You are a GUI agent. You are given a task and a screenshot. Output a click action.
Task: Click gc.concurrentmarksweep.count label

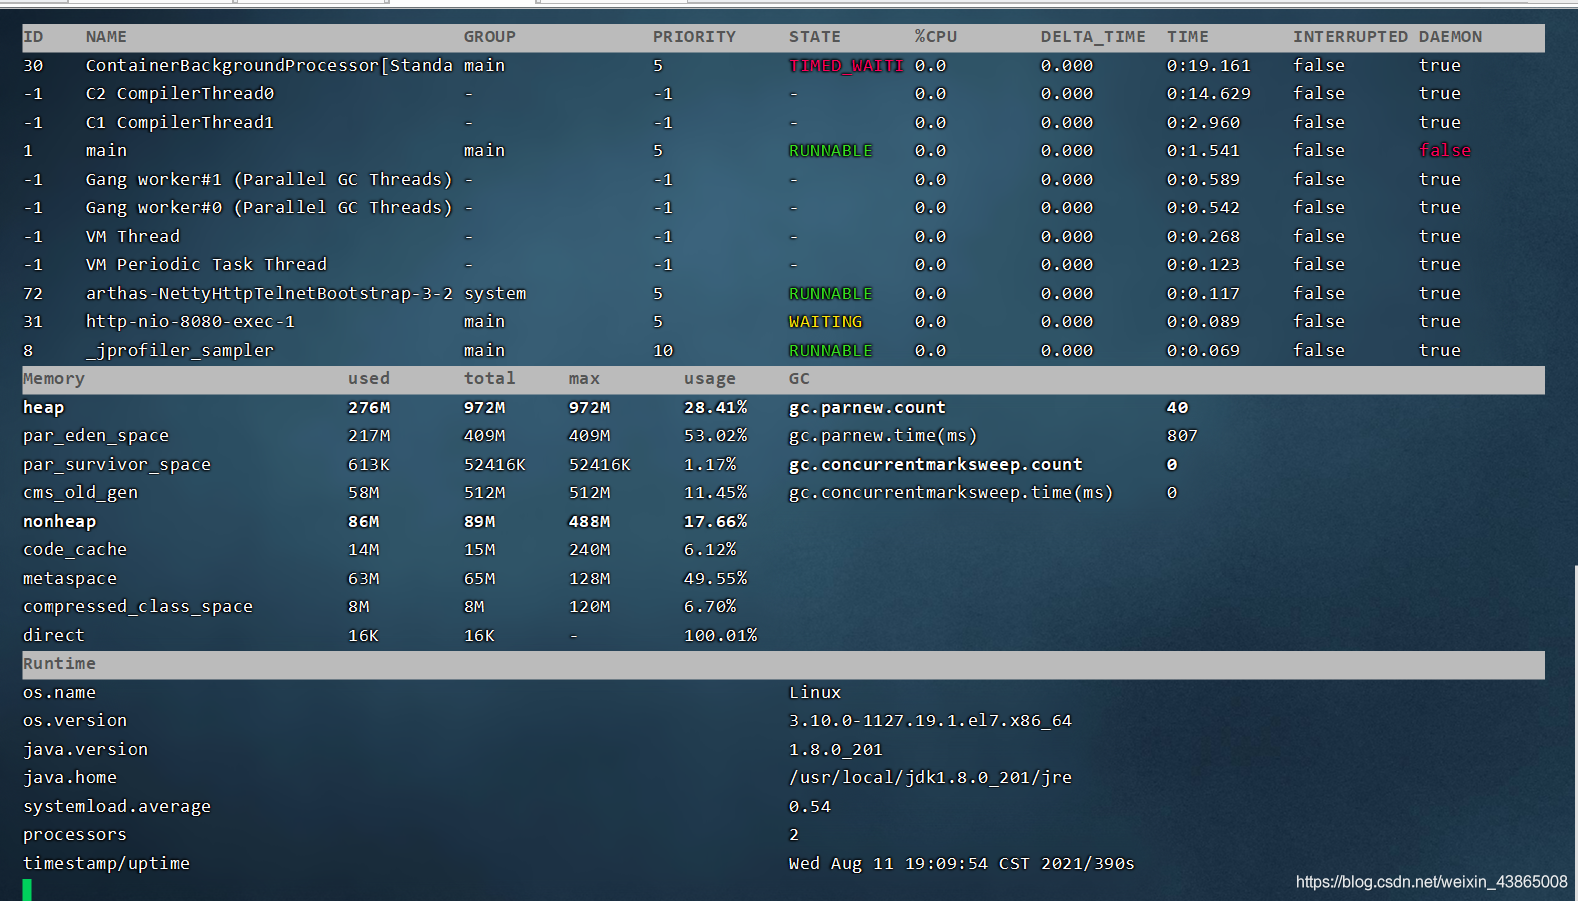tap(936, 464)
